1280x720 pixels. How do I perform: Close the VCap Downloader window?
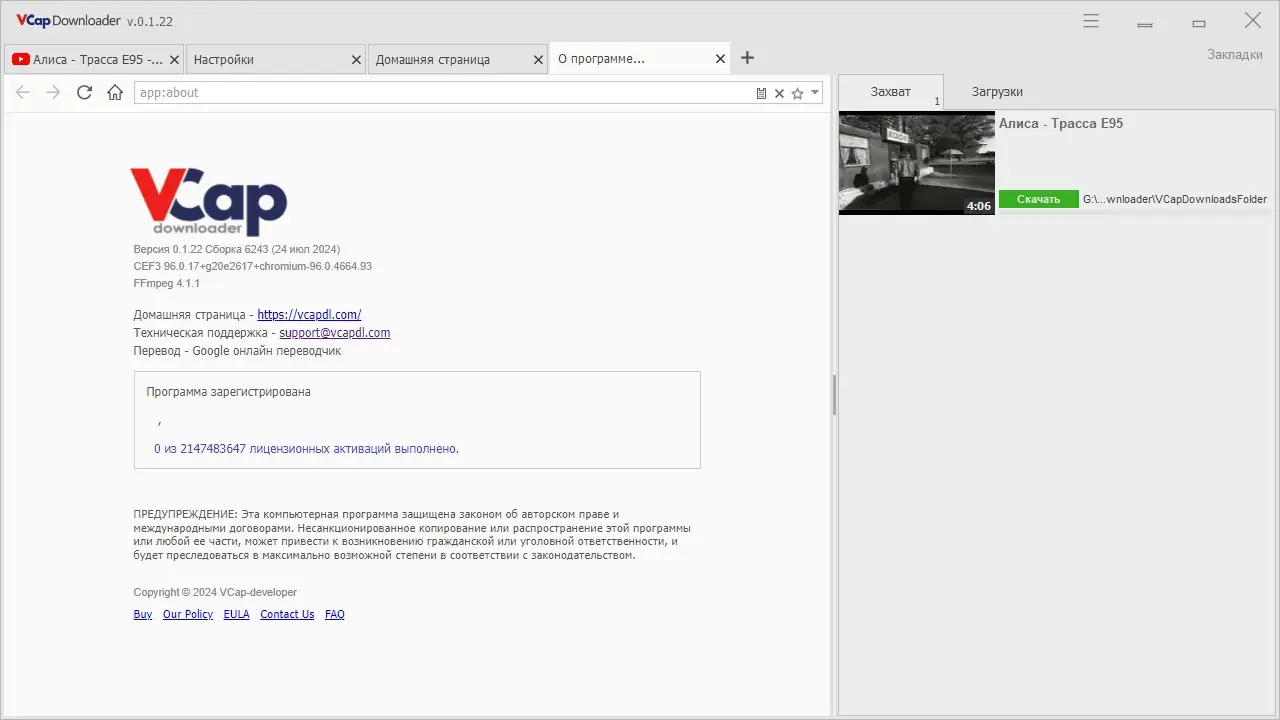1252,20
